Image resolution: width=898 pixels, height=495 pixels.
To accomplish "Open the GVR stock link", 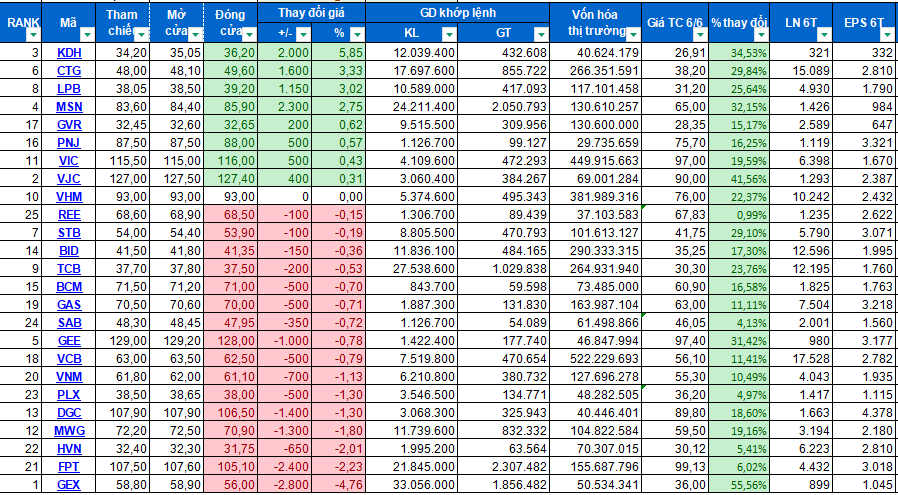I will [x=69, y=125].
